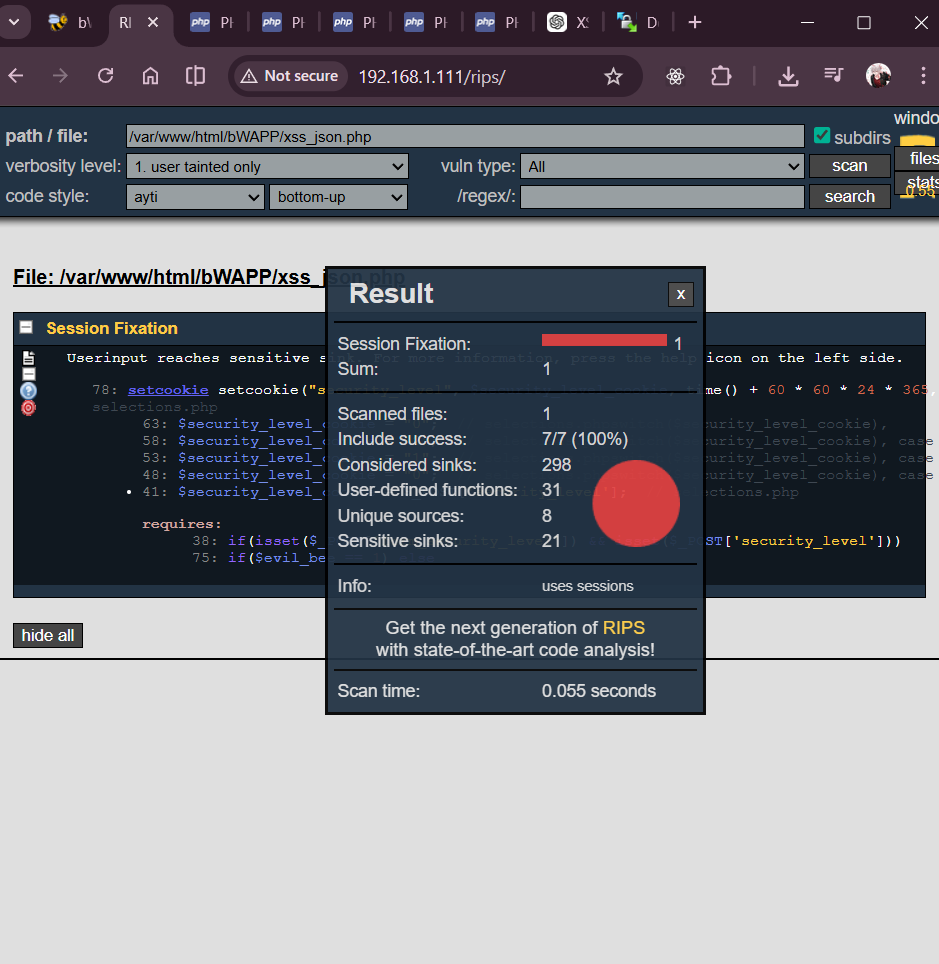This screenshot has height=964, width=939.
Task: Open the browser extensions puzzle icon
Action: click(x=721, y=77)
